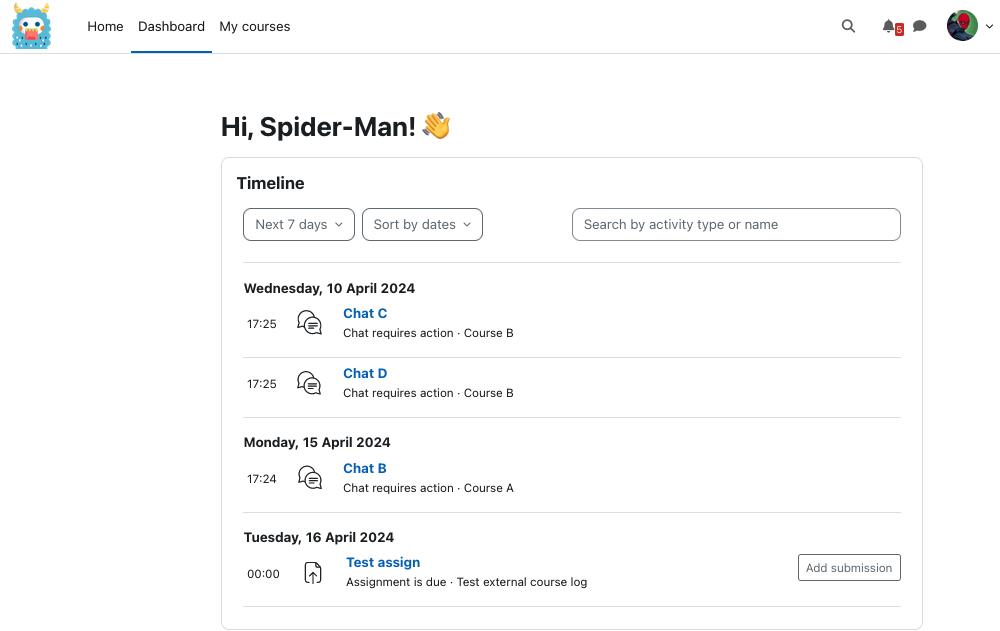Click Chat D's 'Chat requires action · Course B'
Image resolution: width=1000 pixels, height=631 pixels.
(428, 393)
